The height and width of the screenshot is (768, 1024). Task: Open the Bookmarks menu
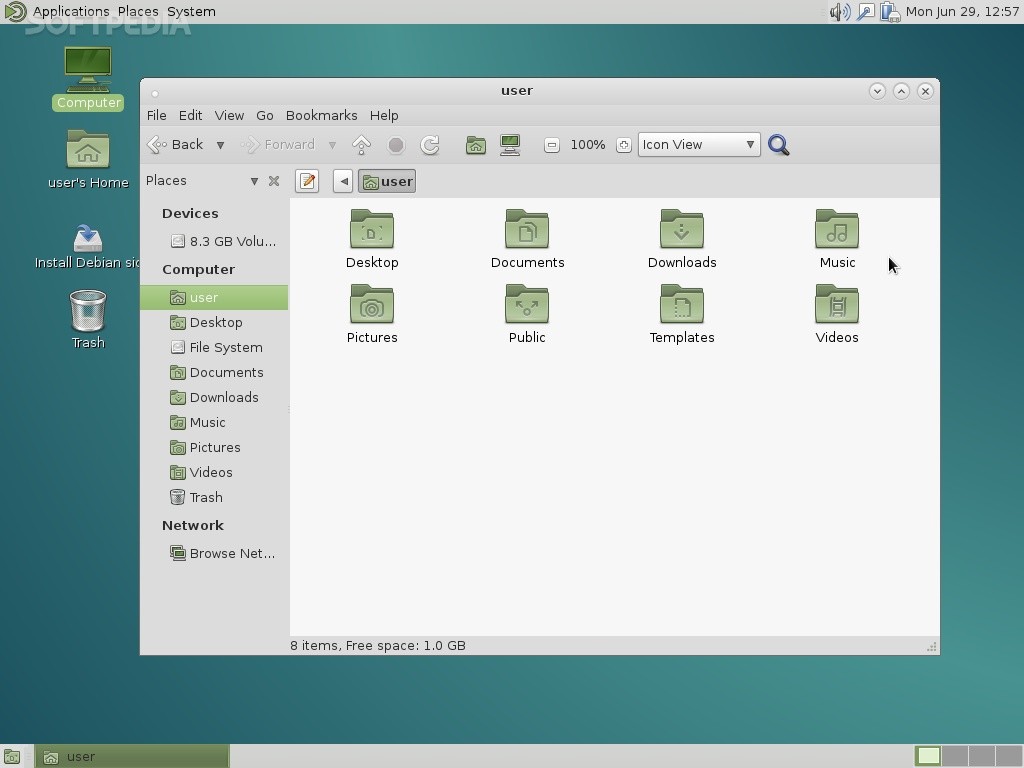(321, 115)
